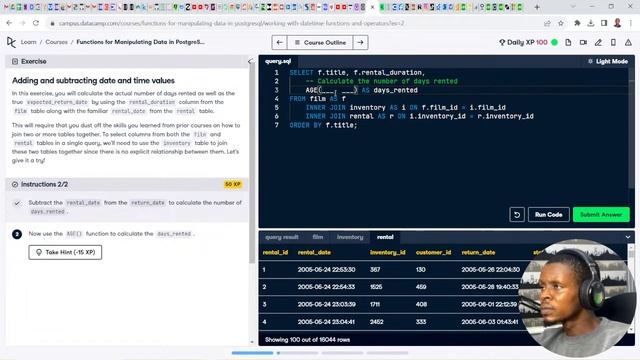Click the 50 XP badge
640x360 pixels.
[x=233, y=184]
